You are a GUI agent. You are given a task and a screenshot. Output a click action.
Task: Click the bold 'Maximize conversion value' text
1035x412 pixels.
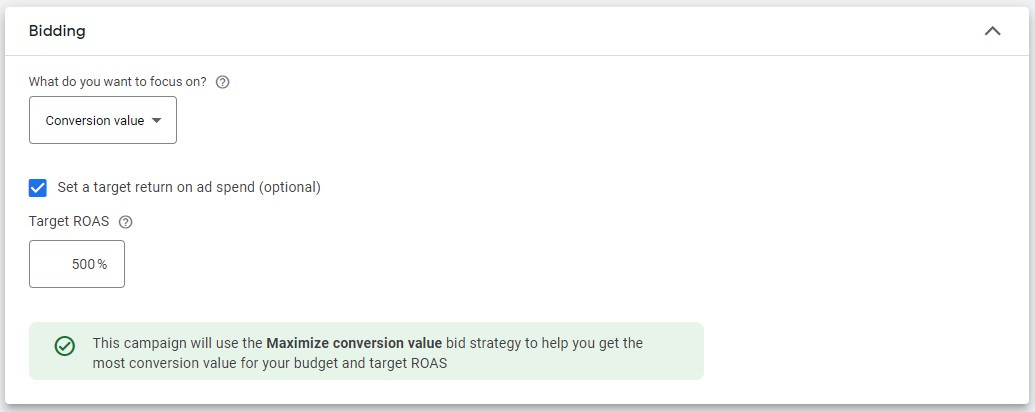pos(354,343)
